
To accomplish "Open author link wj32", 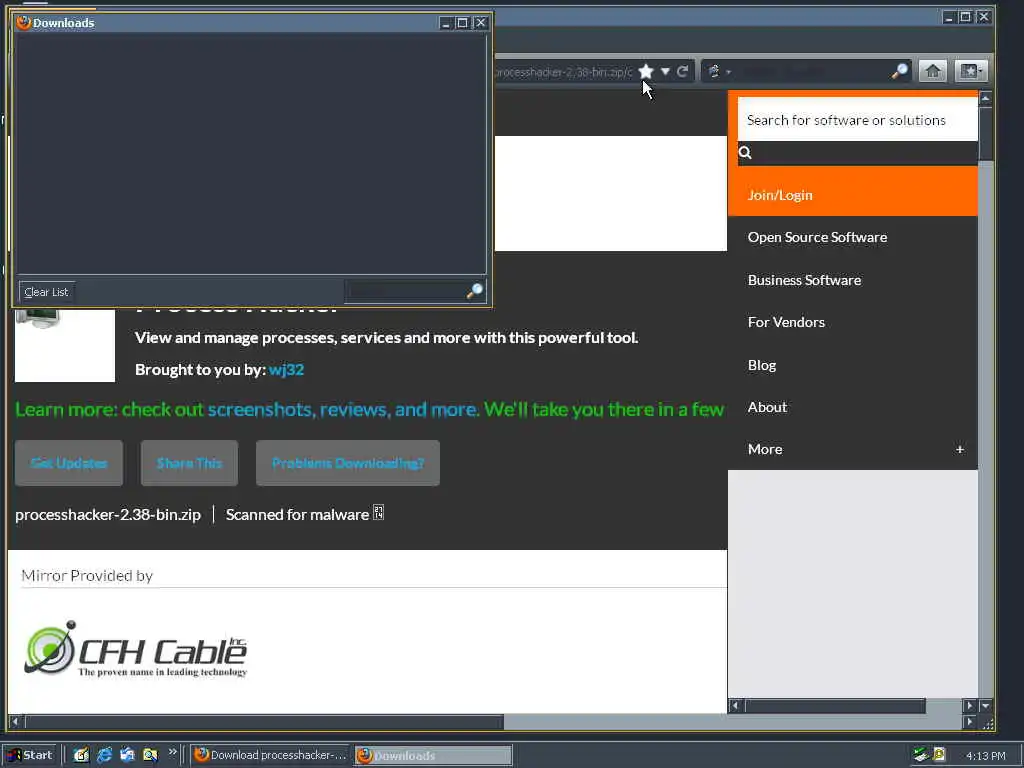I will [x=286, y=370].
